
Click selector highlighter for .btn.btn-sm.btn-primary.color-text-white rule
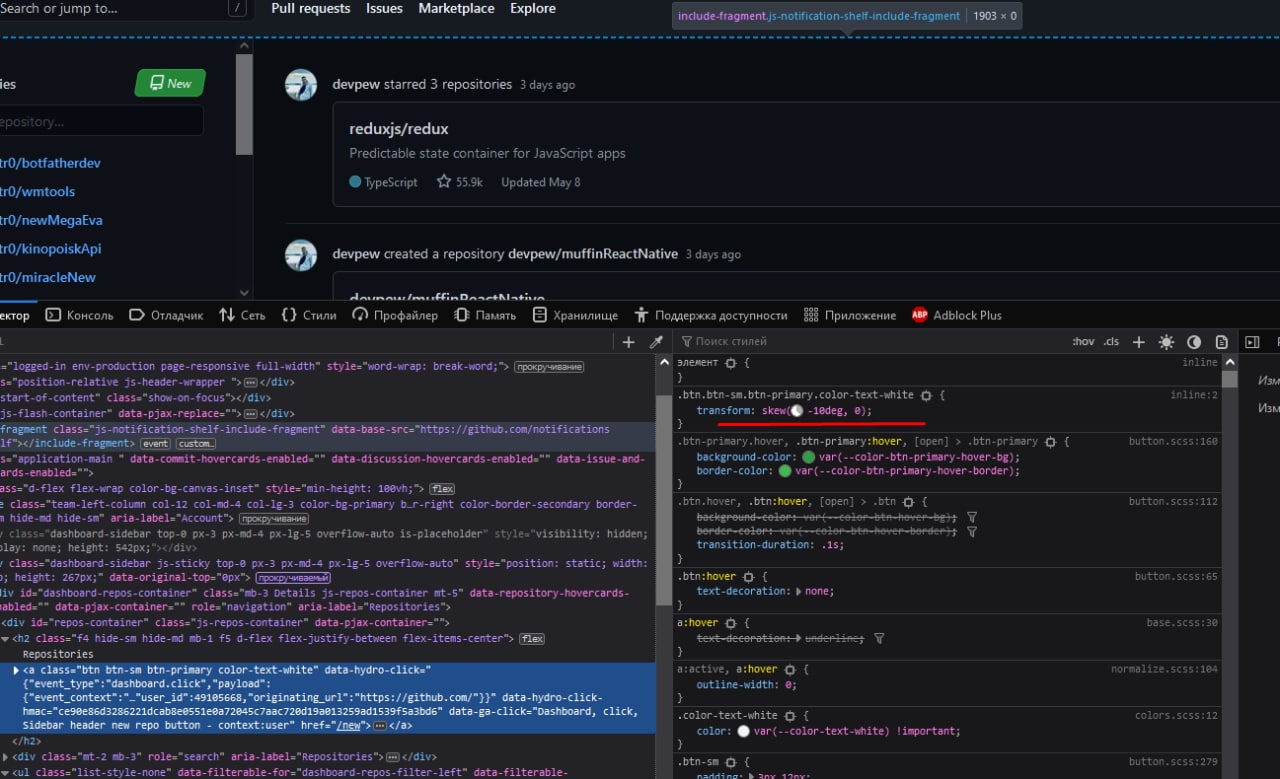point(926,395)
